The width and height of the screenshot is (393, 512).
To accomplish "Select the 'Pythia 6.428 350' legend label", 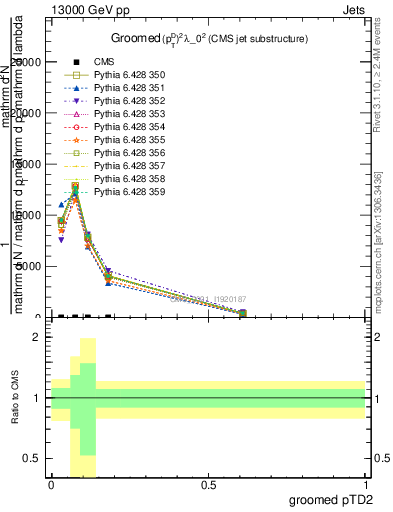I will 130,75.
